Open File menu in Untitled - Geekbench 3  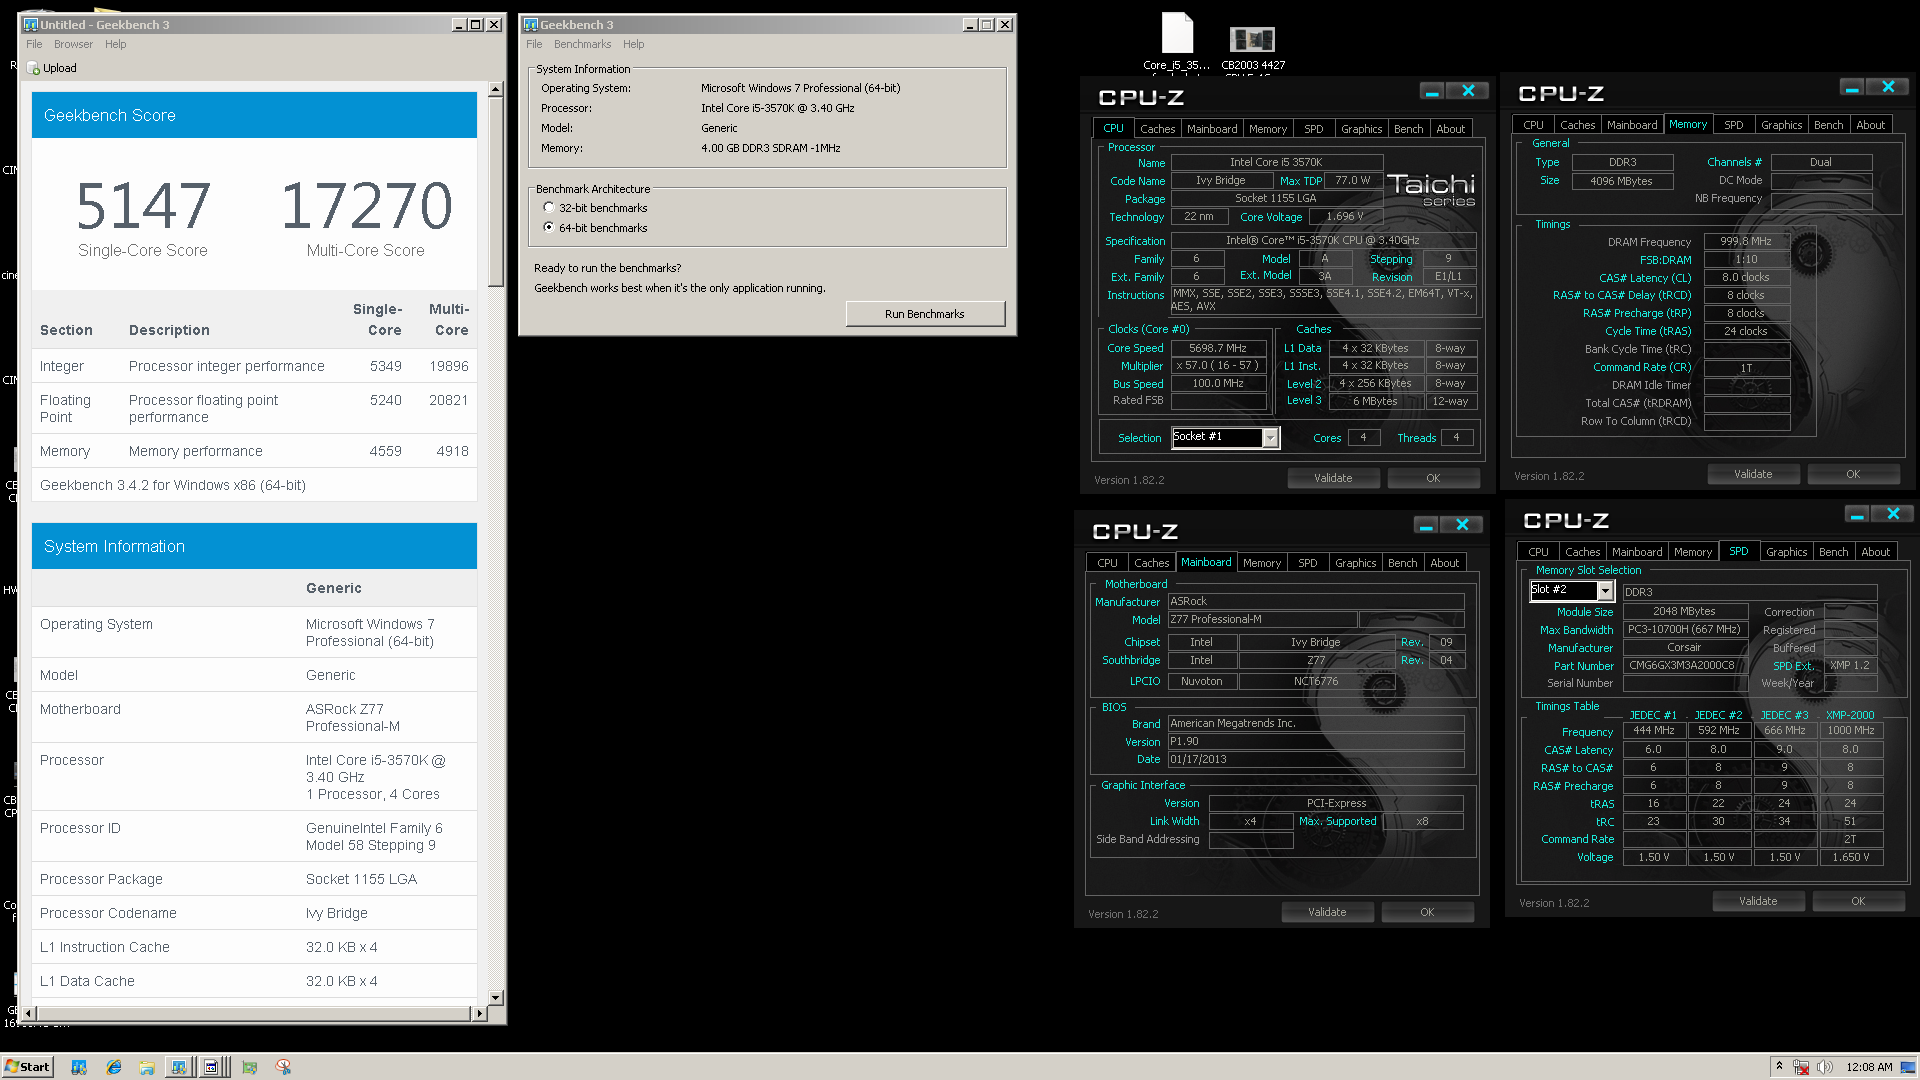pyautogui.click(x=34, y=44)
